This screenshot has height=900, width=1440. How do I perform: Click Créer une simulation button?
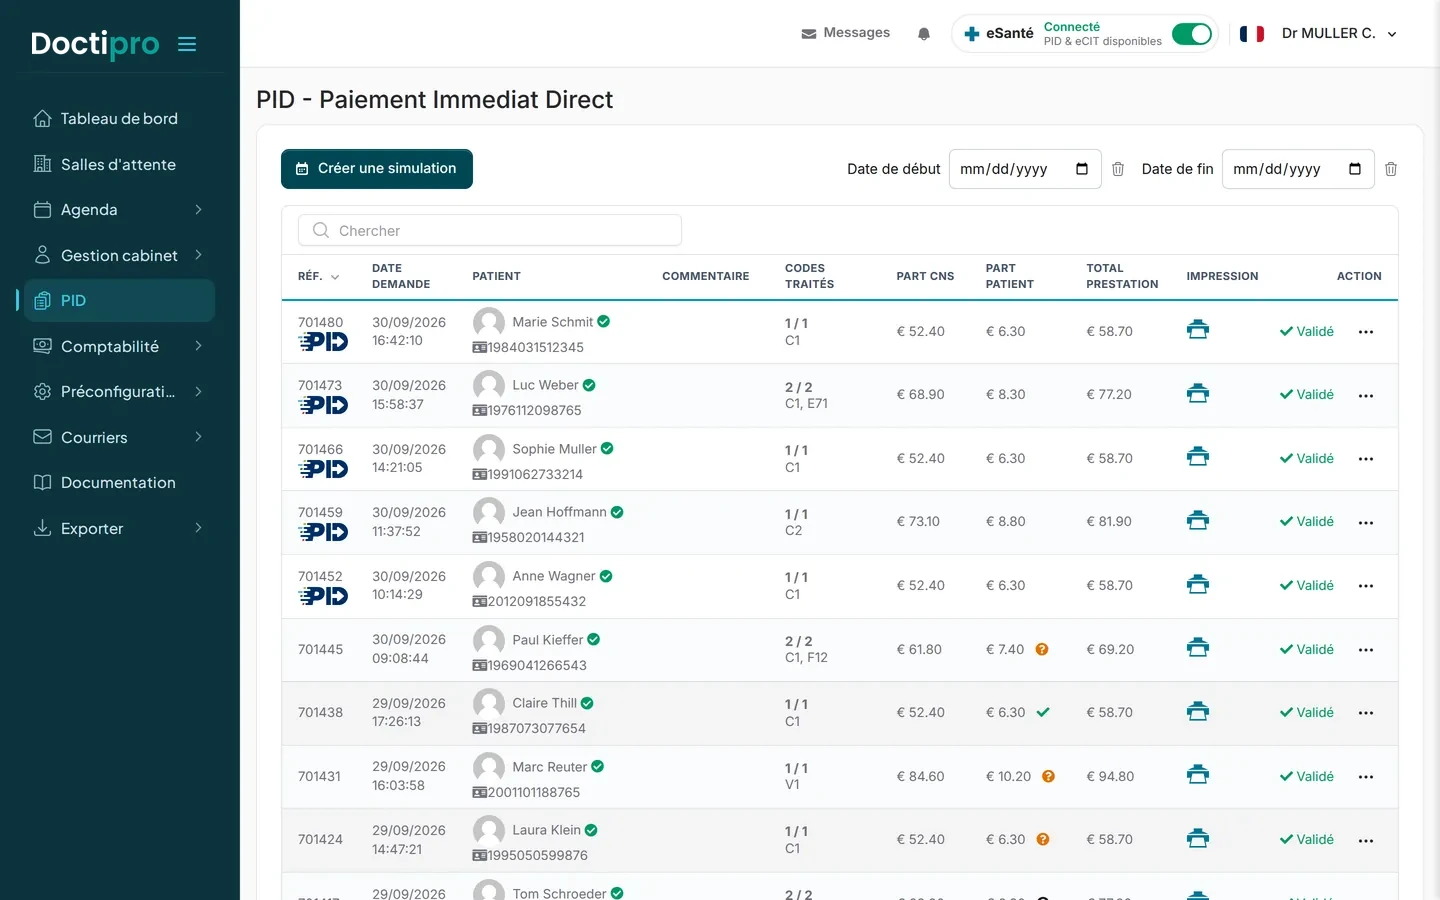377,169
